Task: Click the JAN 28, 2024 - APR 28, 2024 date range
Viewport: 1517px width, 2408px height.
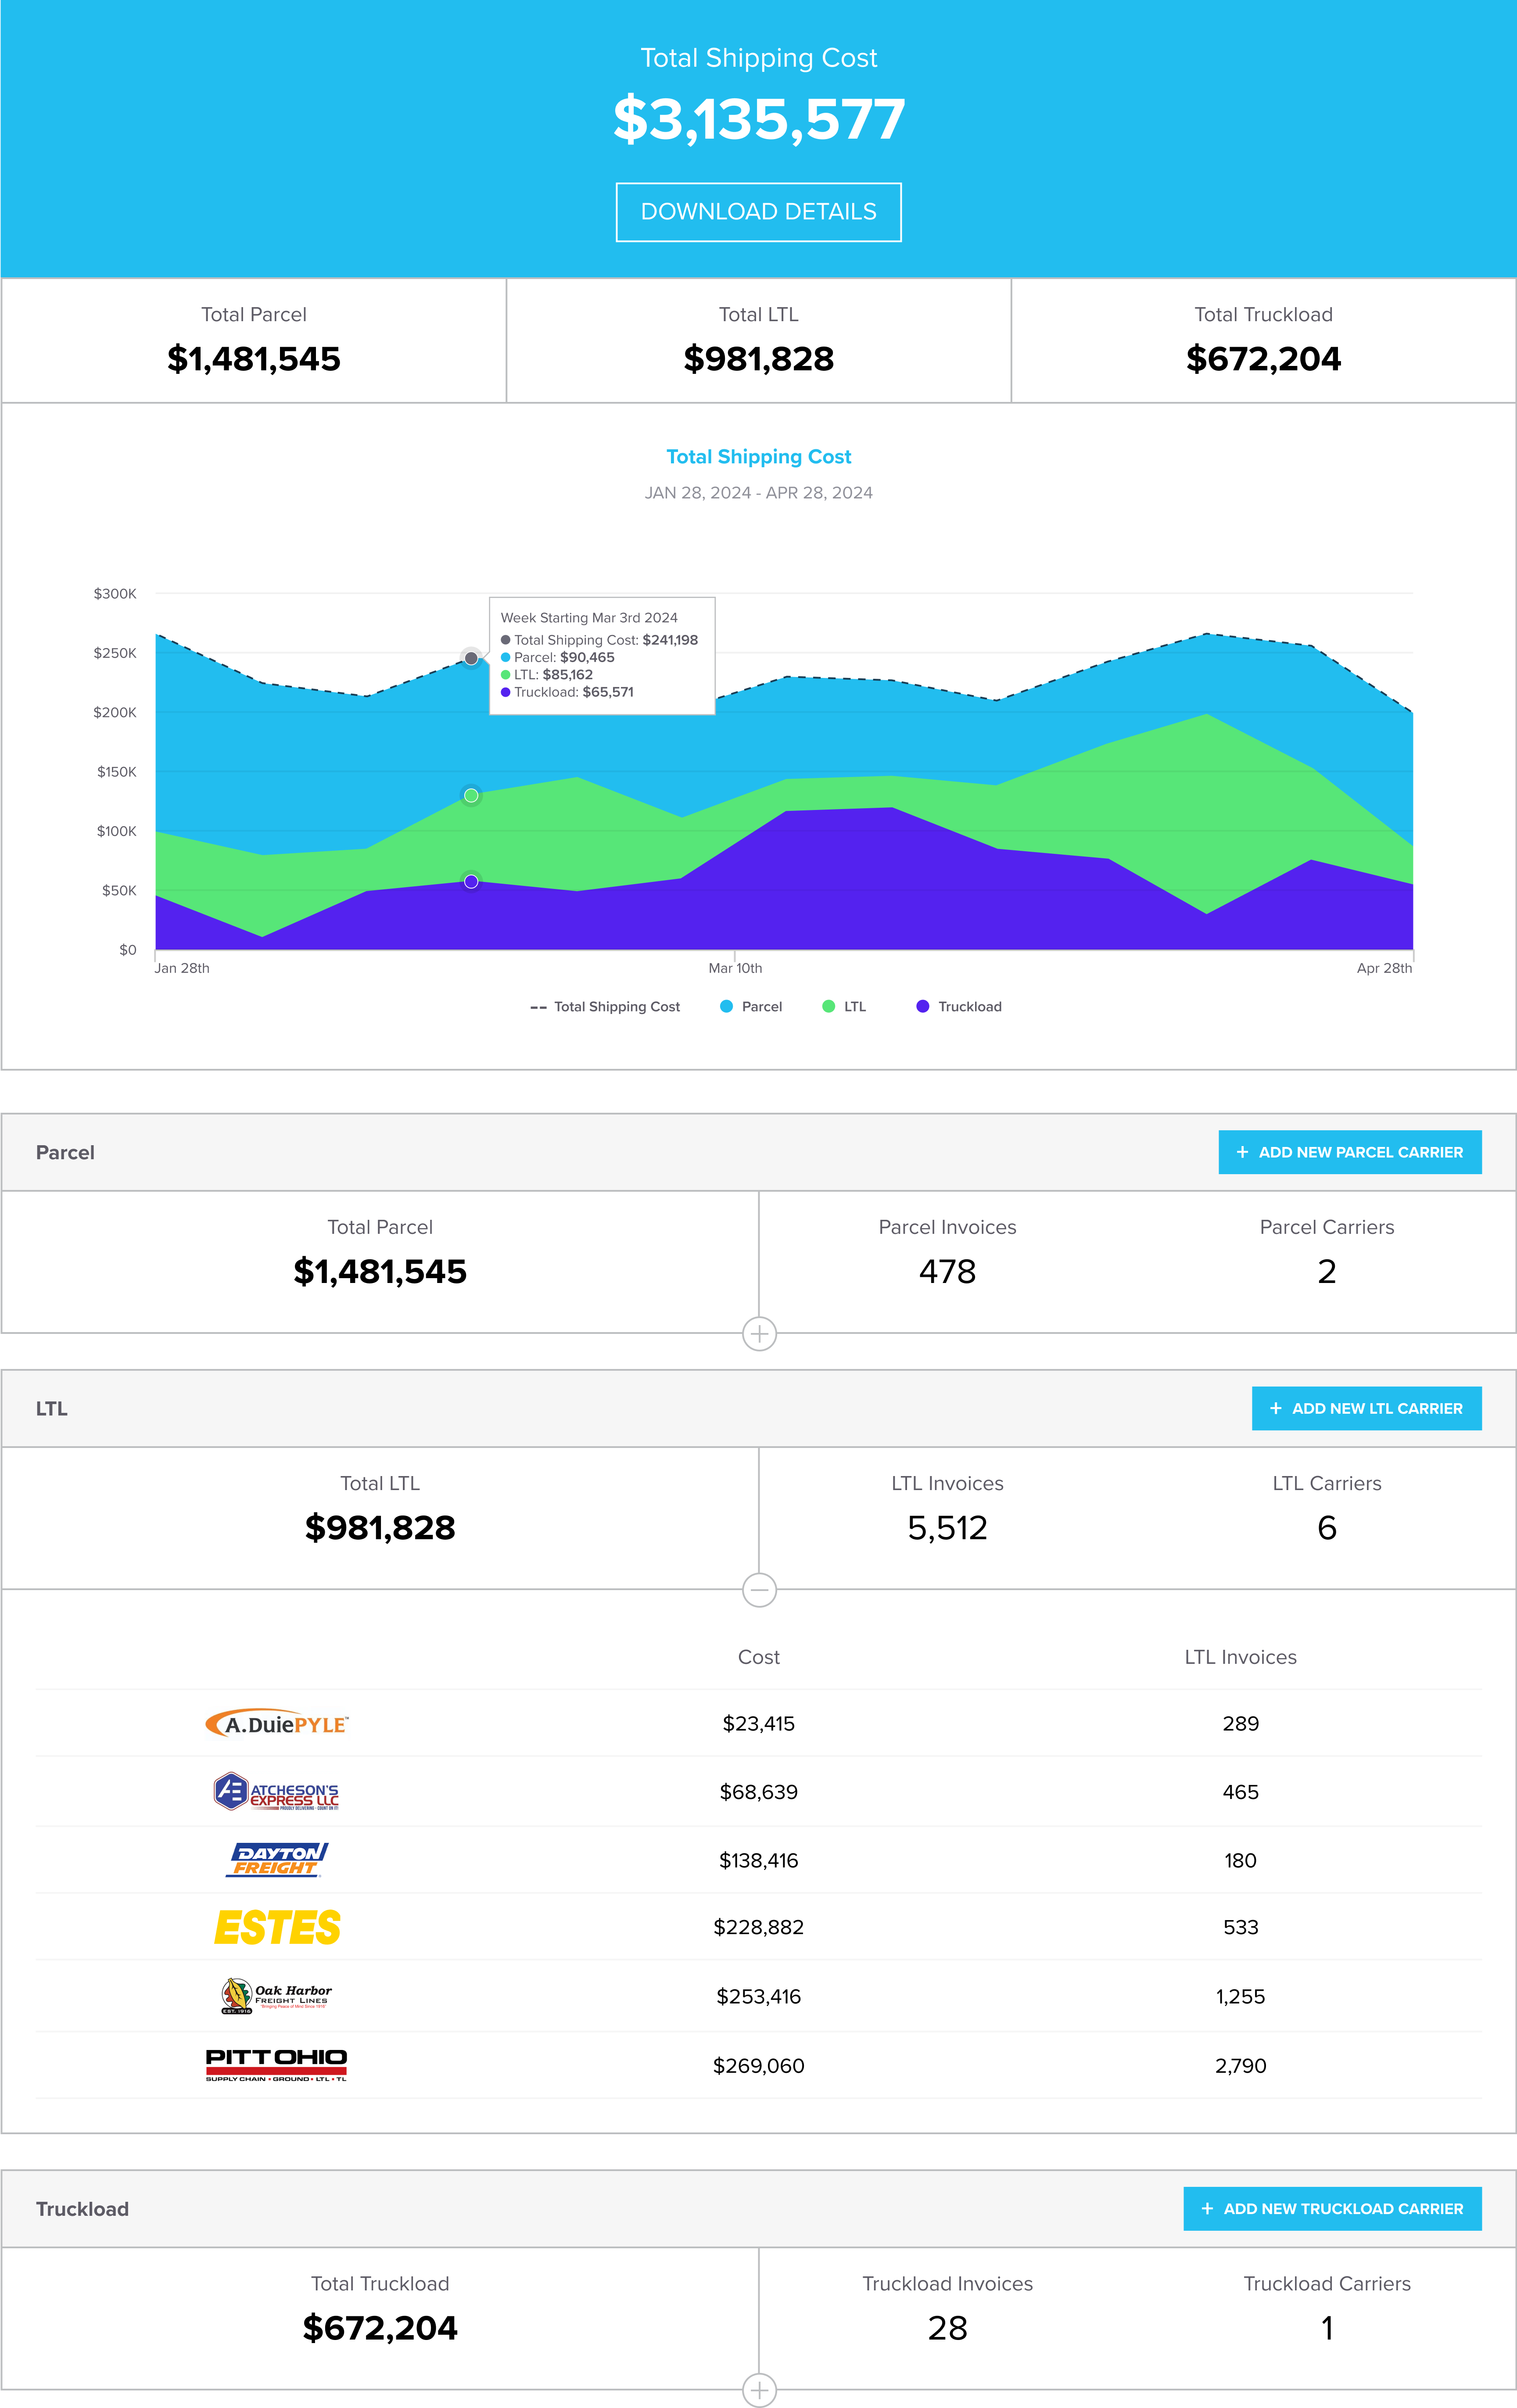Action: (x=759, y=493)
